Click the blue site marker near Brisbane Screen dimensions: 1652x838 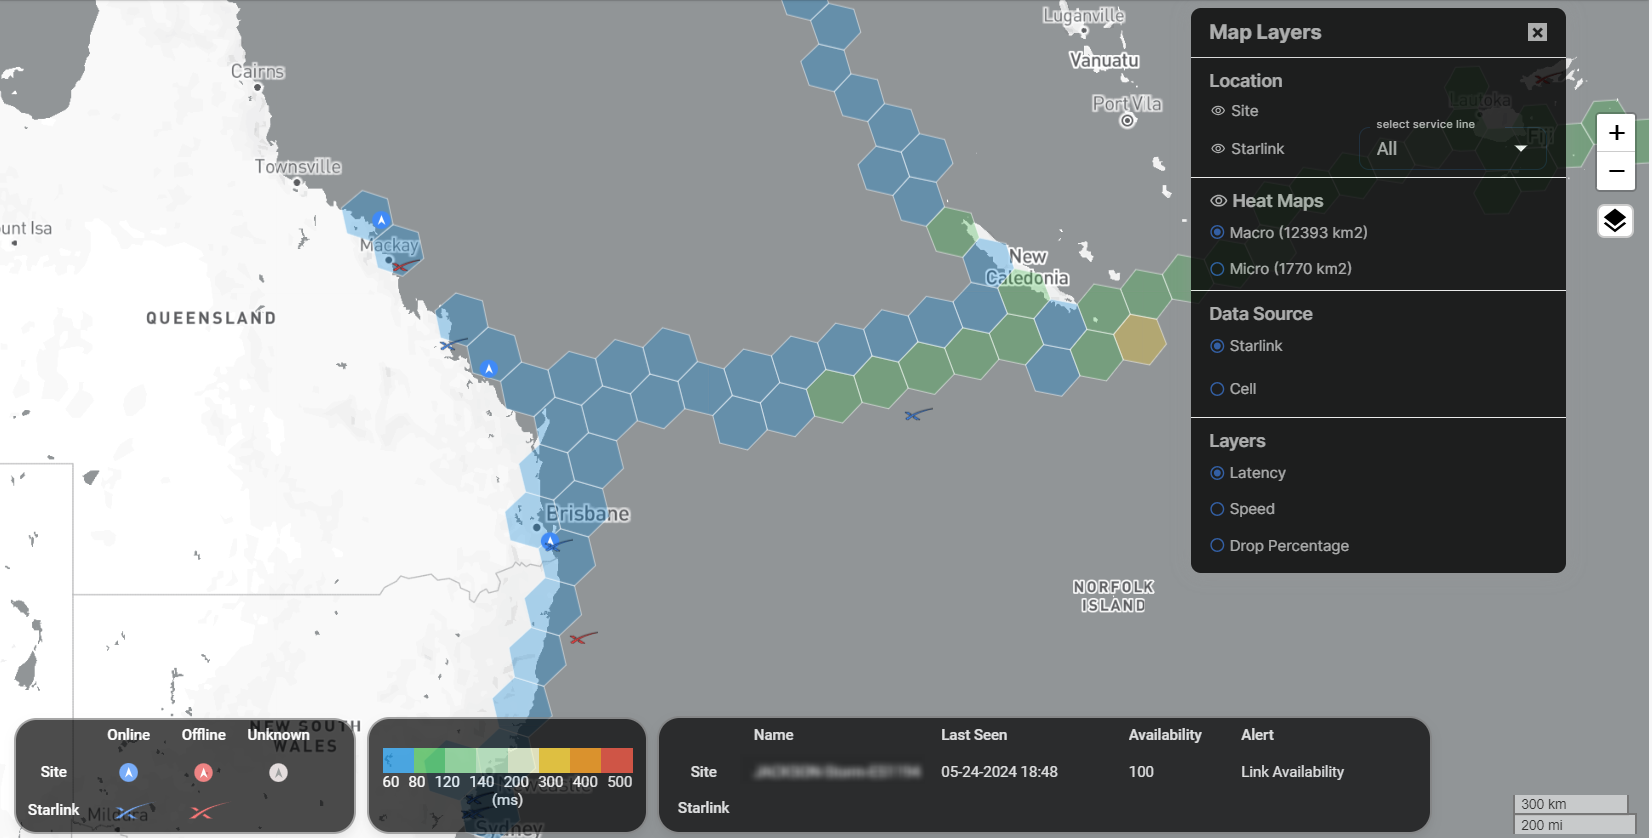(549, 540)
